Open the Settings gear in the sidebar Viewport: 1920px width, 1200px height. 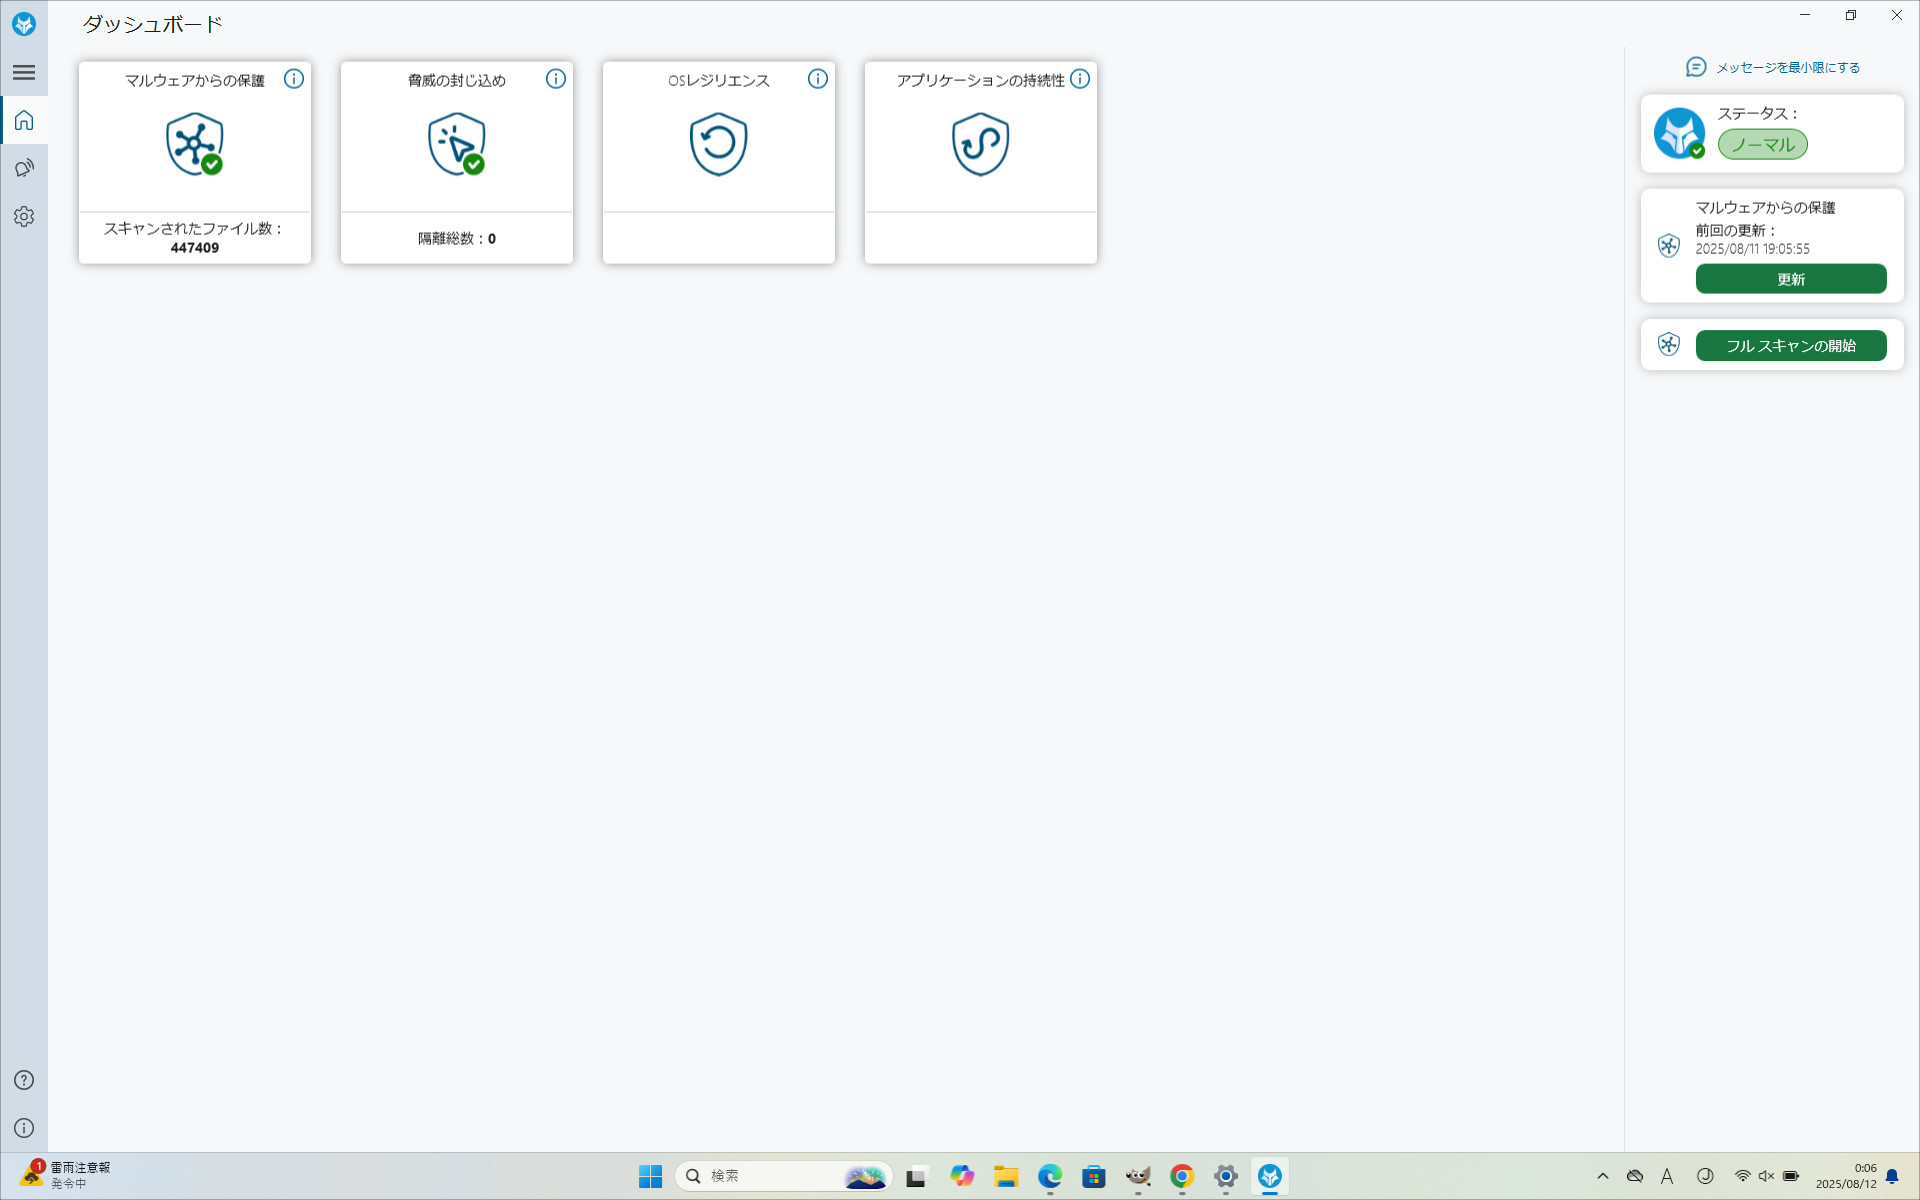pyautogui.click(x=24, y=216)
